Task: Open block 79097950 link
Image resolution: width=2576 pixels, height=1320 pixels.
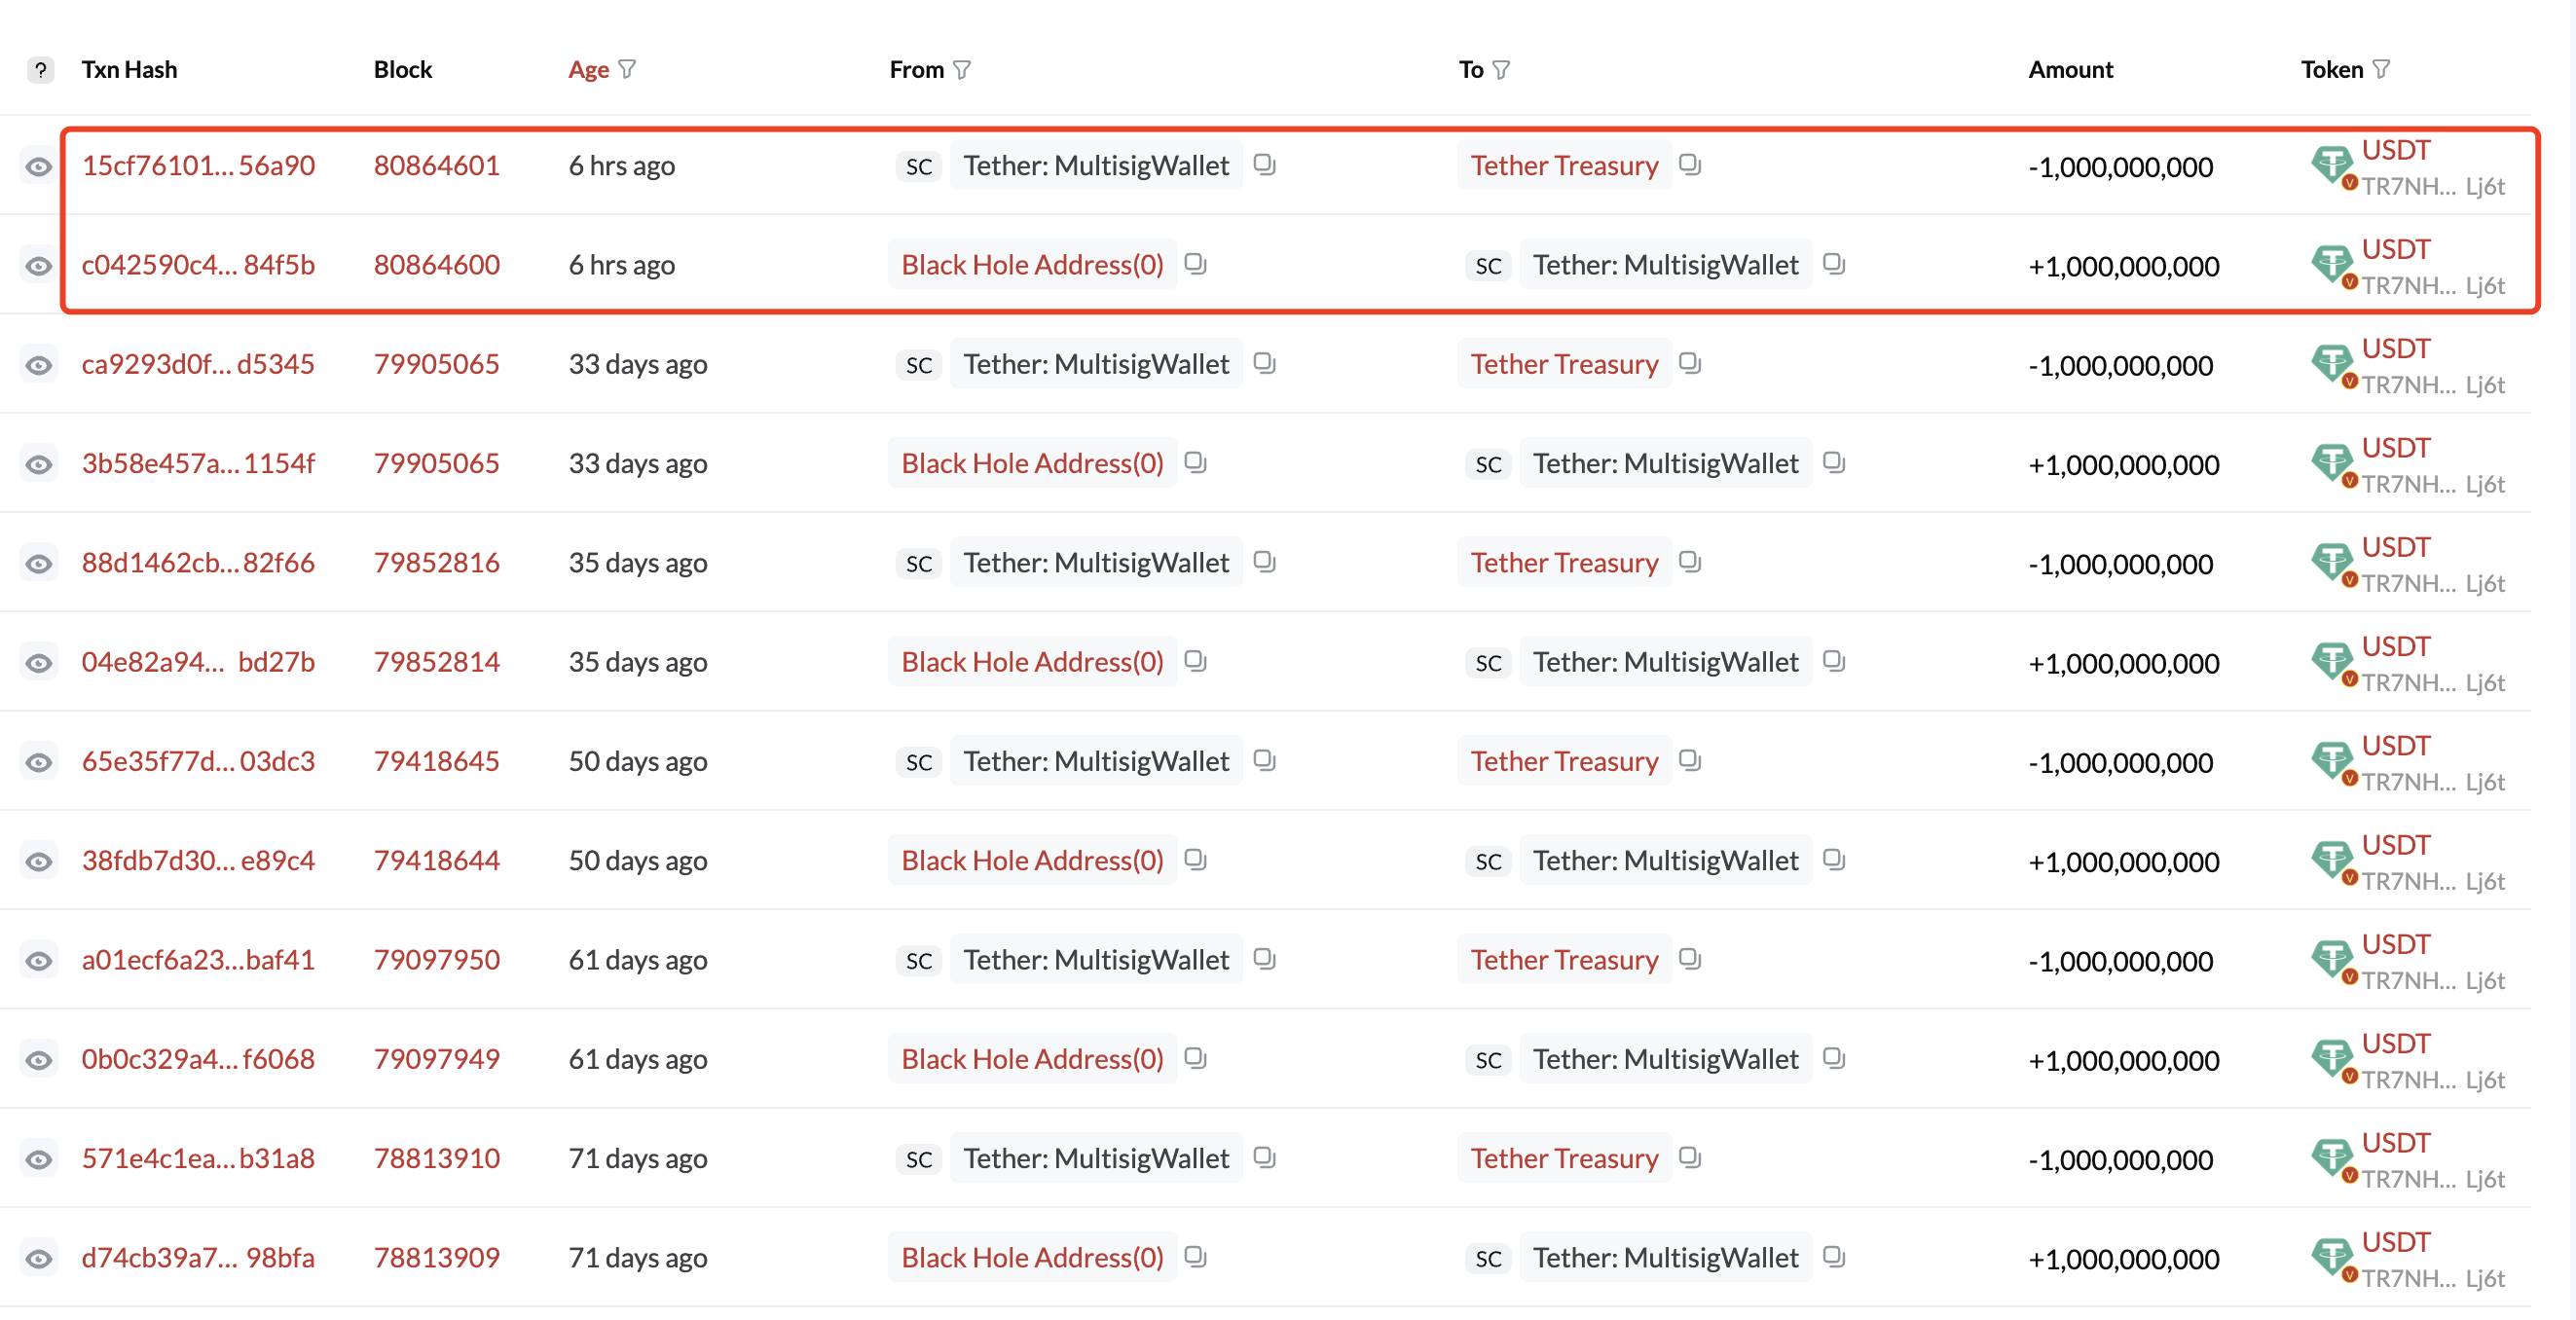Action: click(436, 960)
